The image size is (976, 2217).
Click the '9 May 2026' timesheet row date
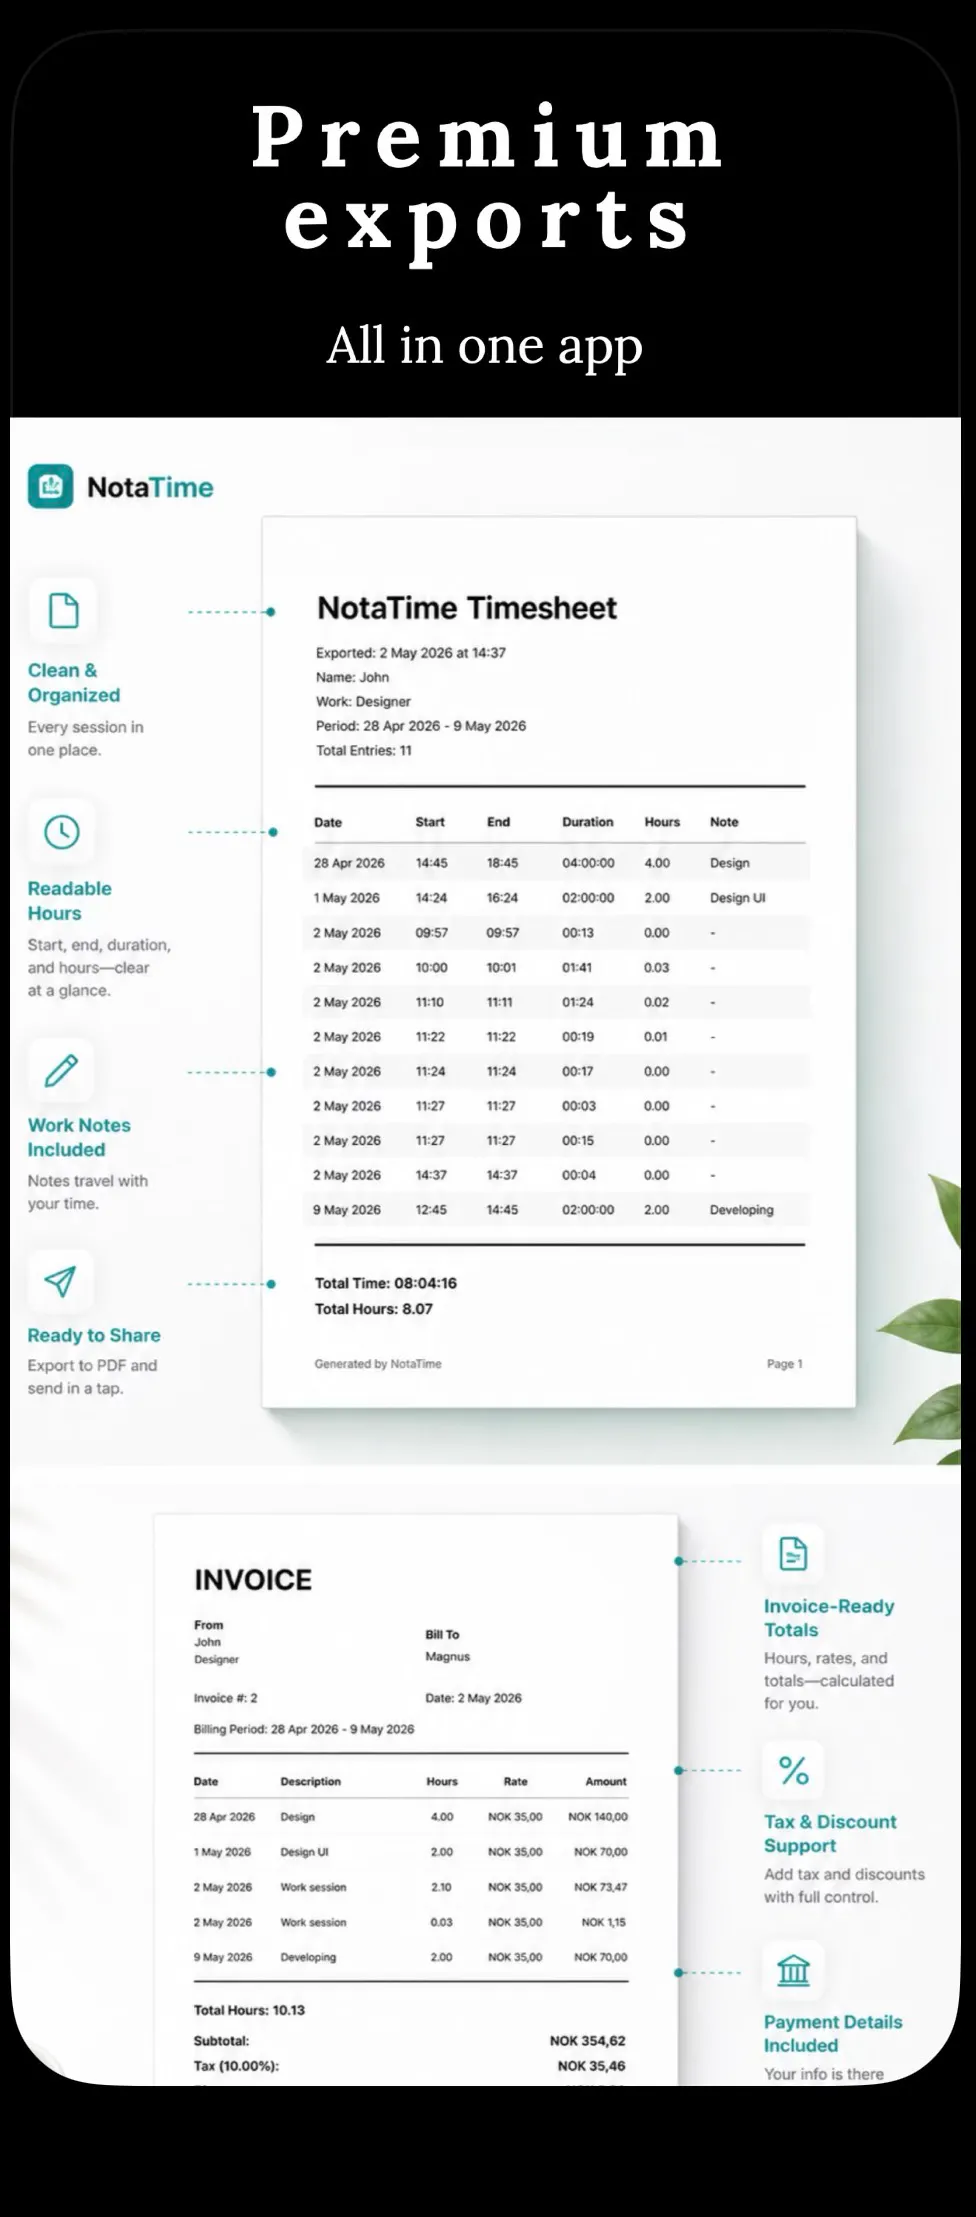347,1210
